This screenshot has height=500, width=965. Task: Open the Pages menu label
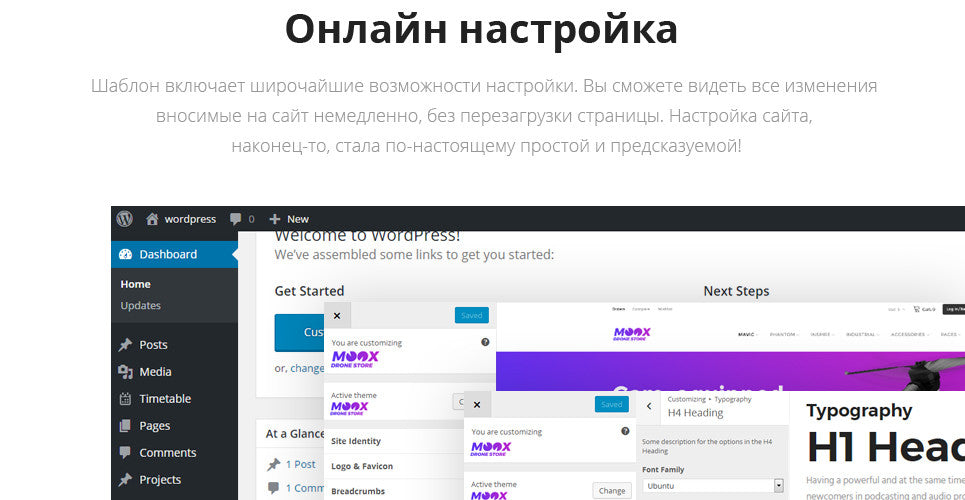[x=154, y=425]
